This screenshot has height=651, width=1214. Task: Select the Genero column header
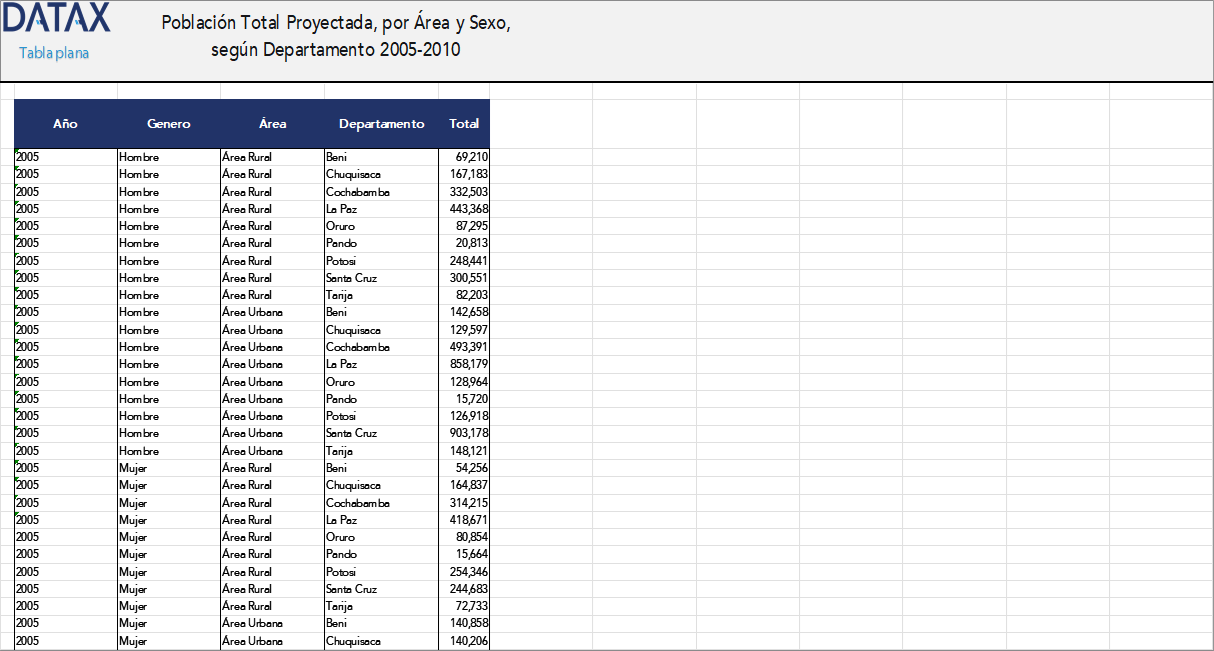168,123
